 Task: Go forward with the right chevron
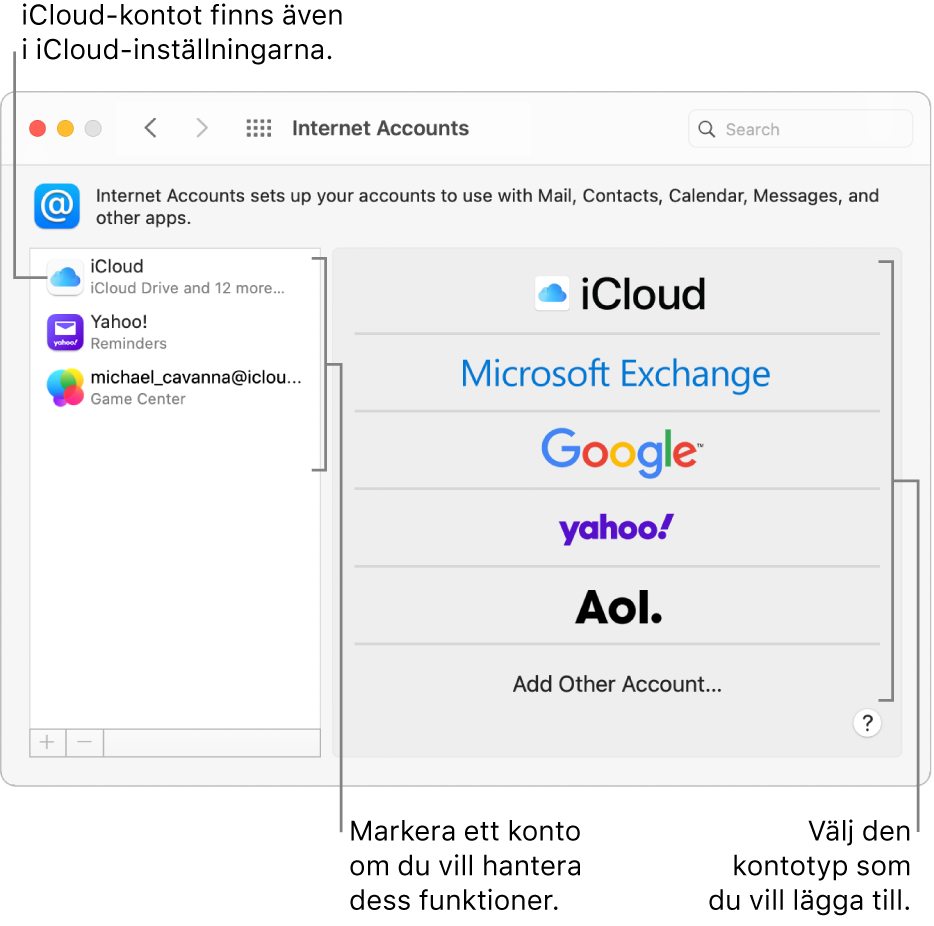point(202,127)
